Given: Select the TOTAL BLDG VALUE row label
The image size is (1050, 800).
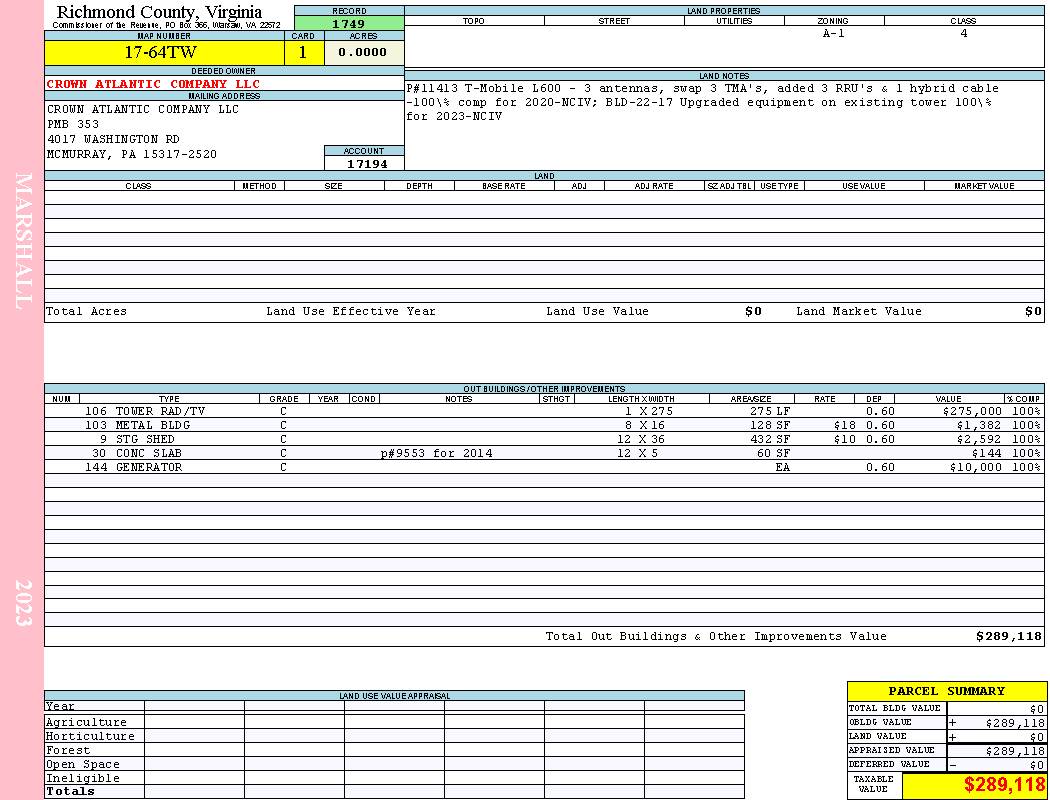Looking at the screenshot, I should coord(894,708).
